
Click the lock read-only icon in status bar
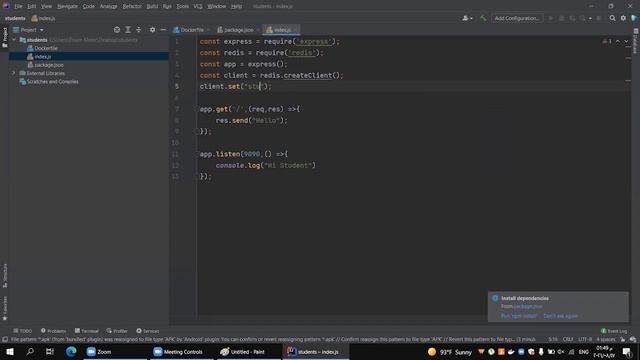[x=622, y=340]
